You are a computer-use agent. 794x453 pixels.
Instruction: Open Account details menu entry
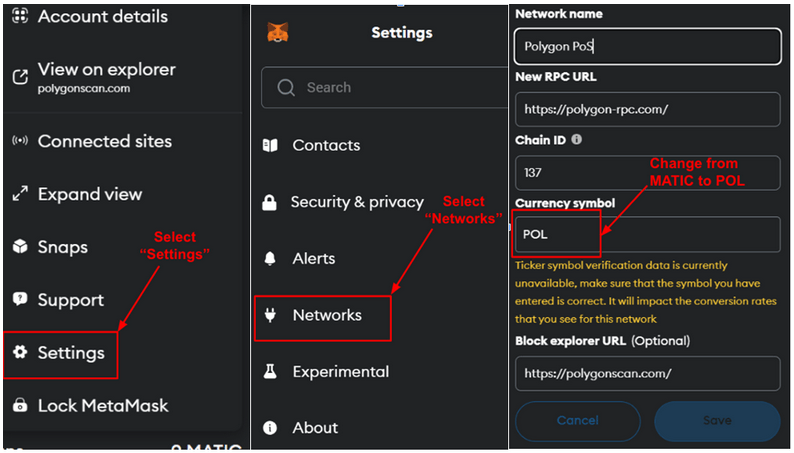point(102,17)
